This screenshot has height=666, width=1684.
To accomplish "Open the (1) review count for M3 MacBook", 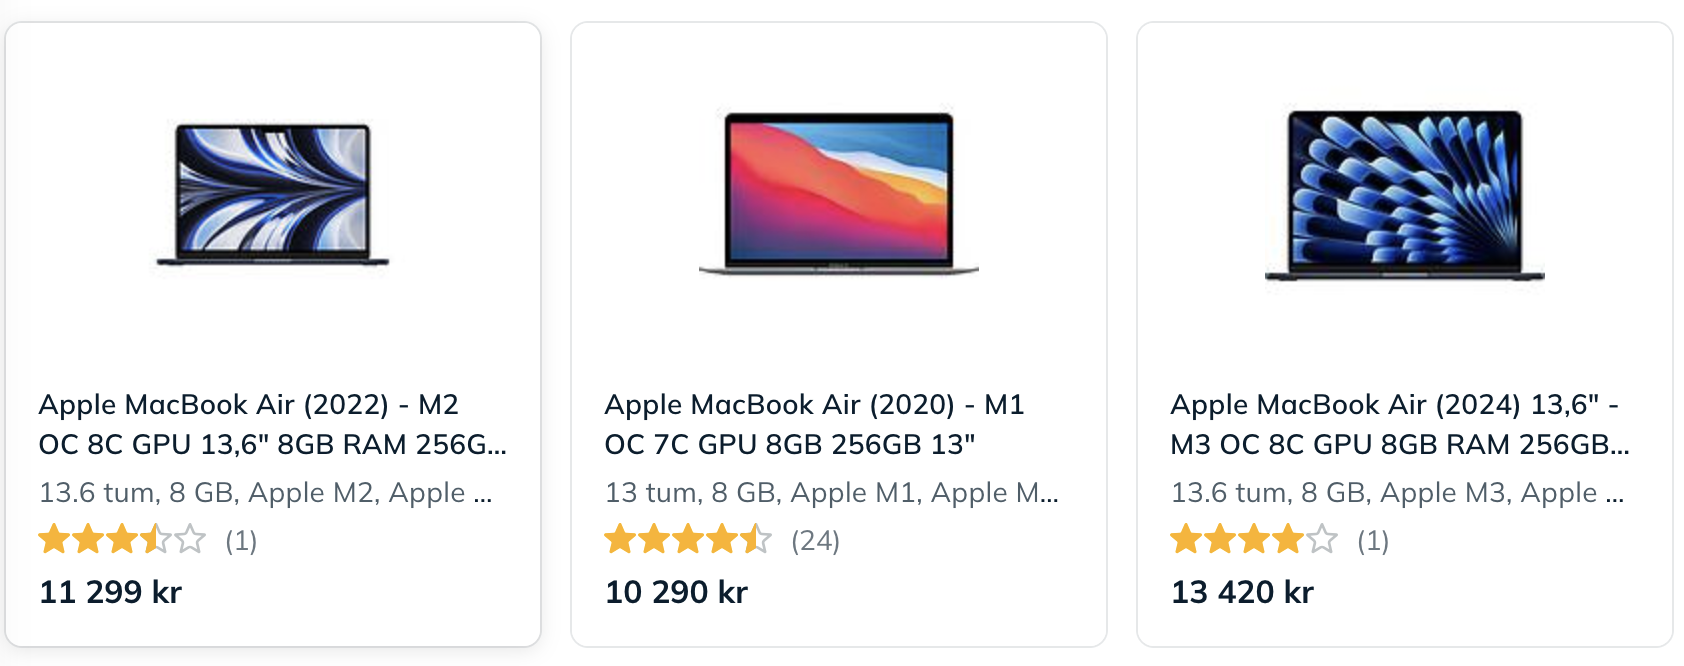I will pos(1373,541).
